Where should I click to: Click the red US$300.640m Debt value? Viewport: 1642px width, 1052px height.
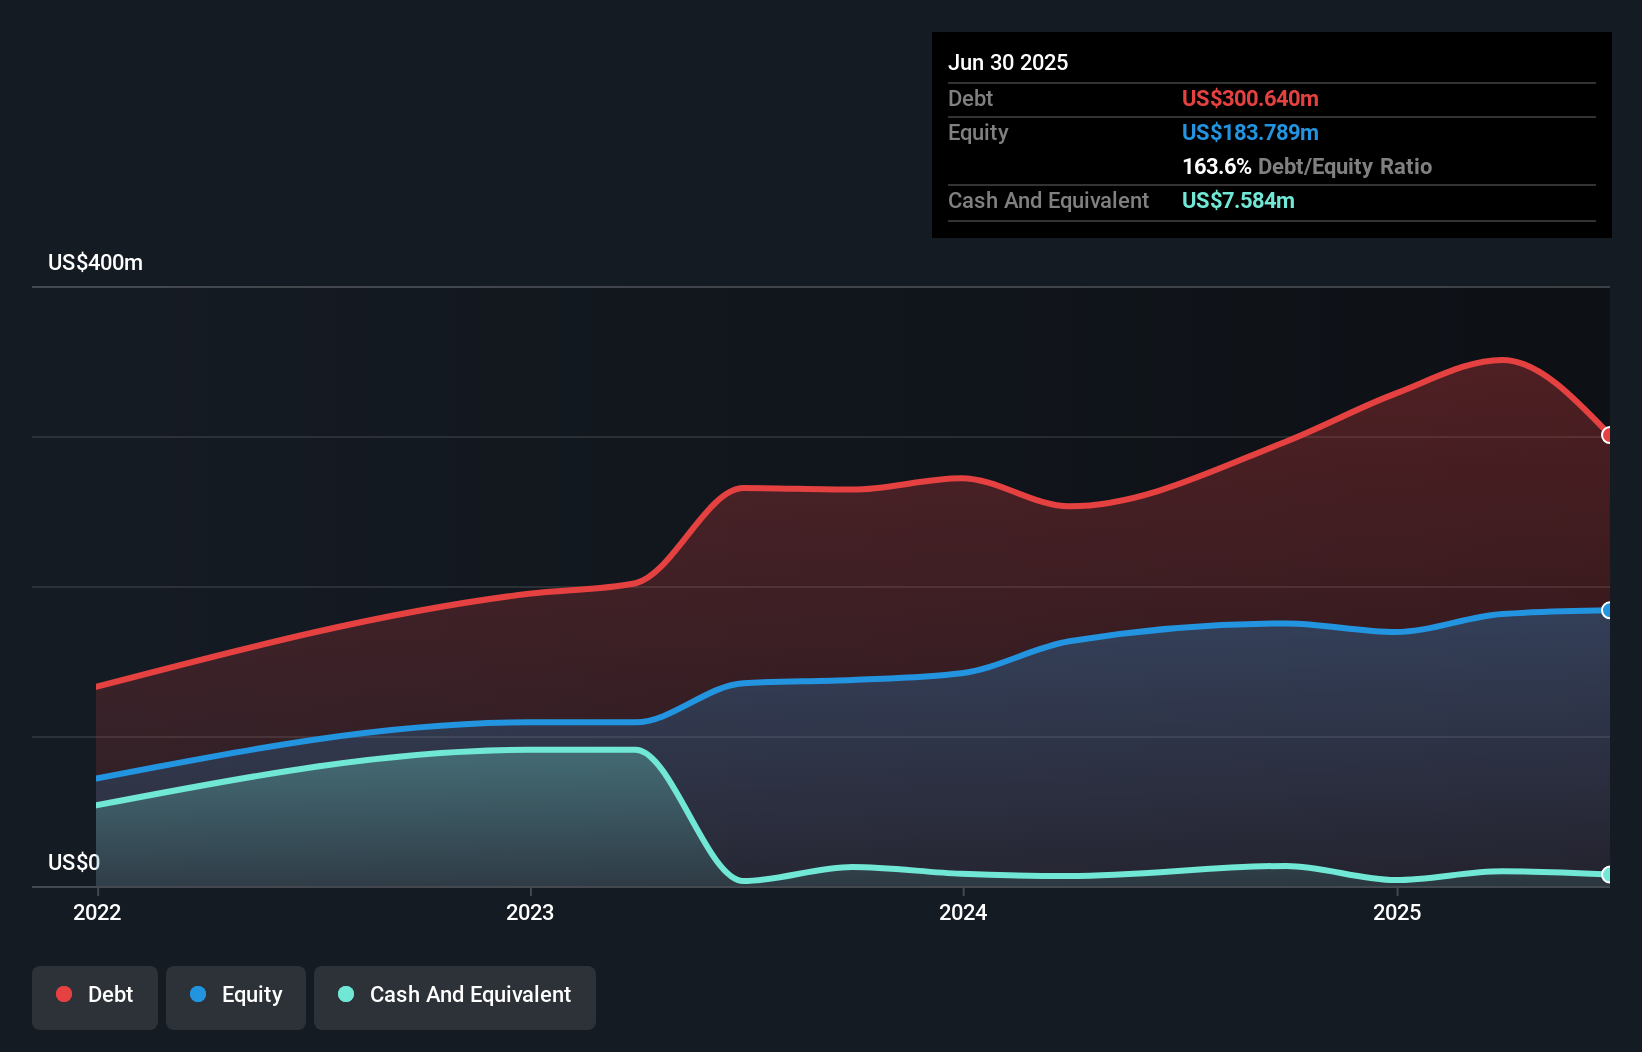coord(1250,98)
